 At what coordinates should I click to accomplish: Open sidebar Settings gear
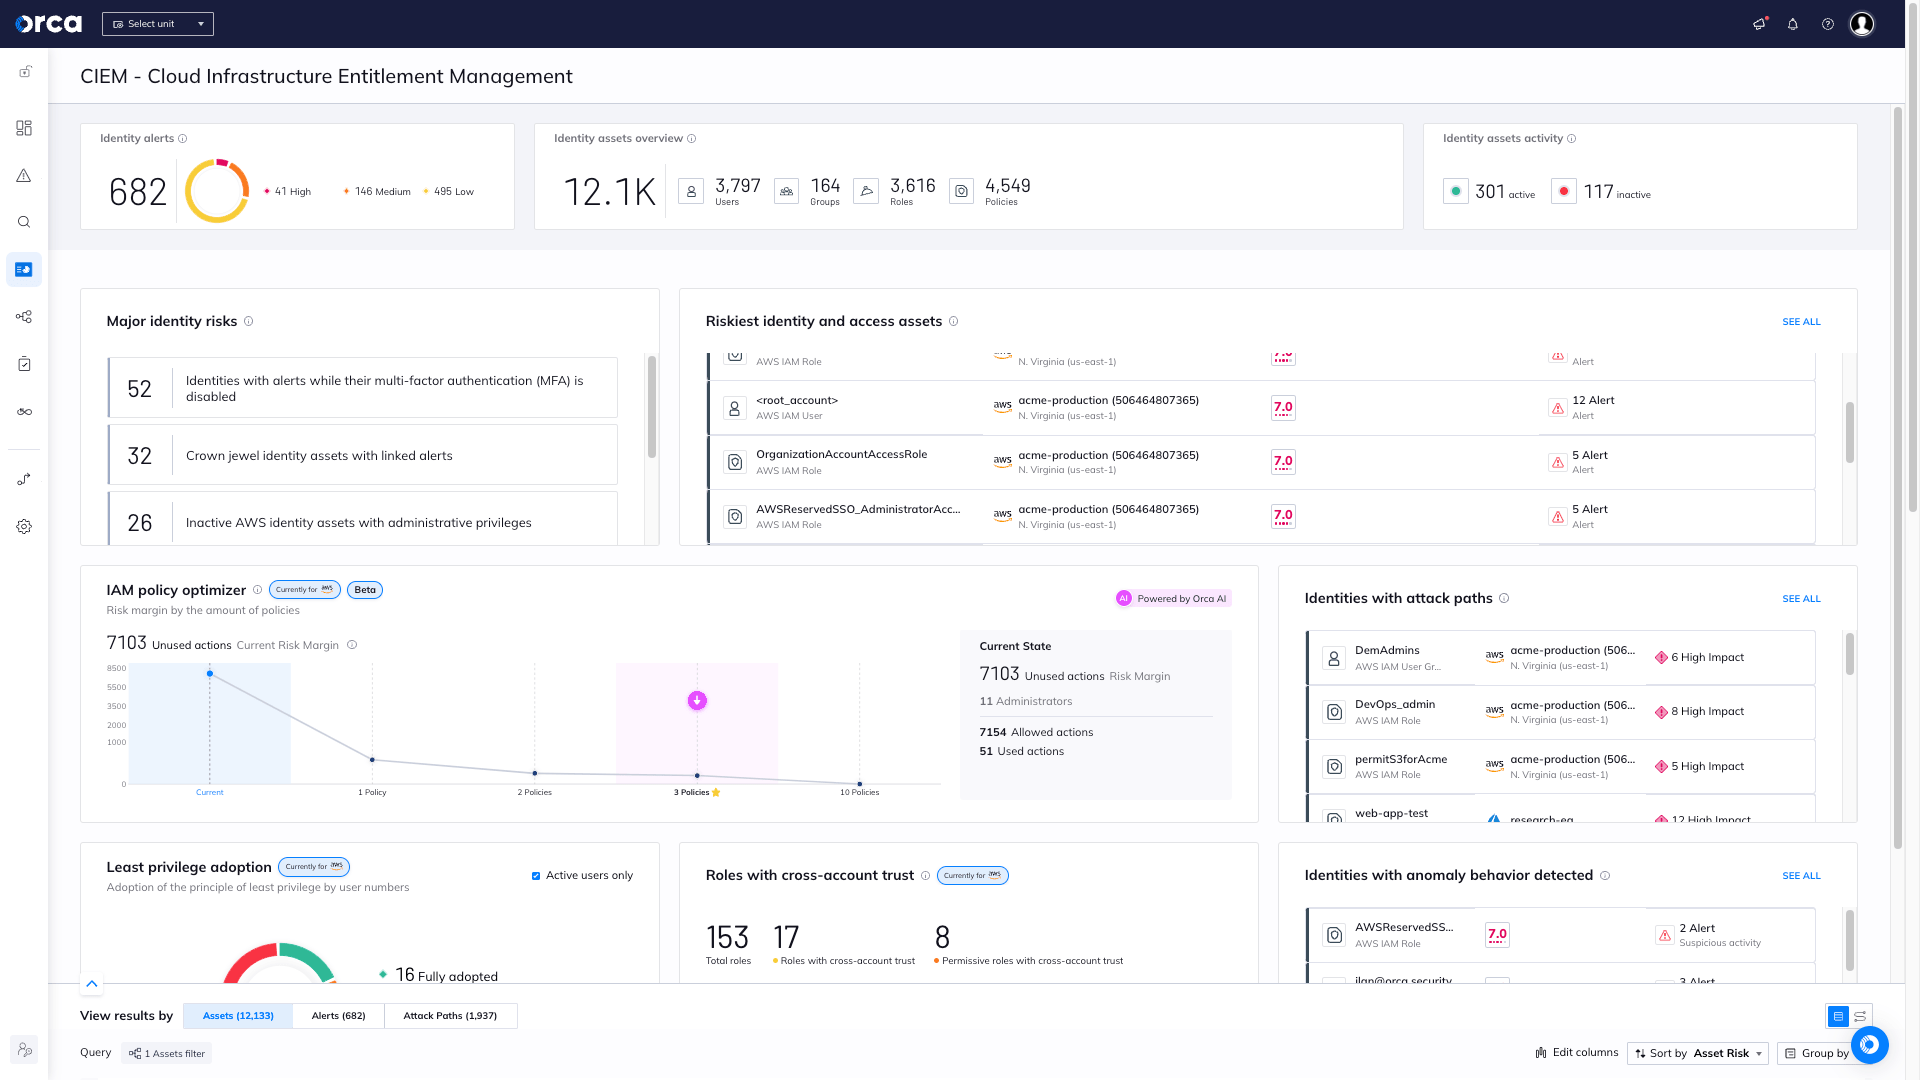pyautogui.click(x=24, y=526)
